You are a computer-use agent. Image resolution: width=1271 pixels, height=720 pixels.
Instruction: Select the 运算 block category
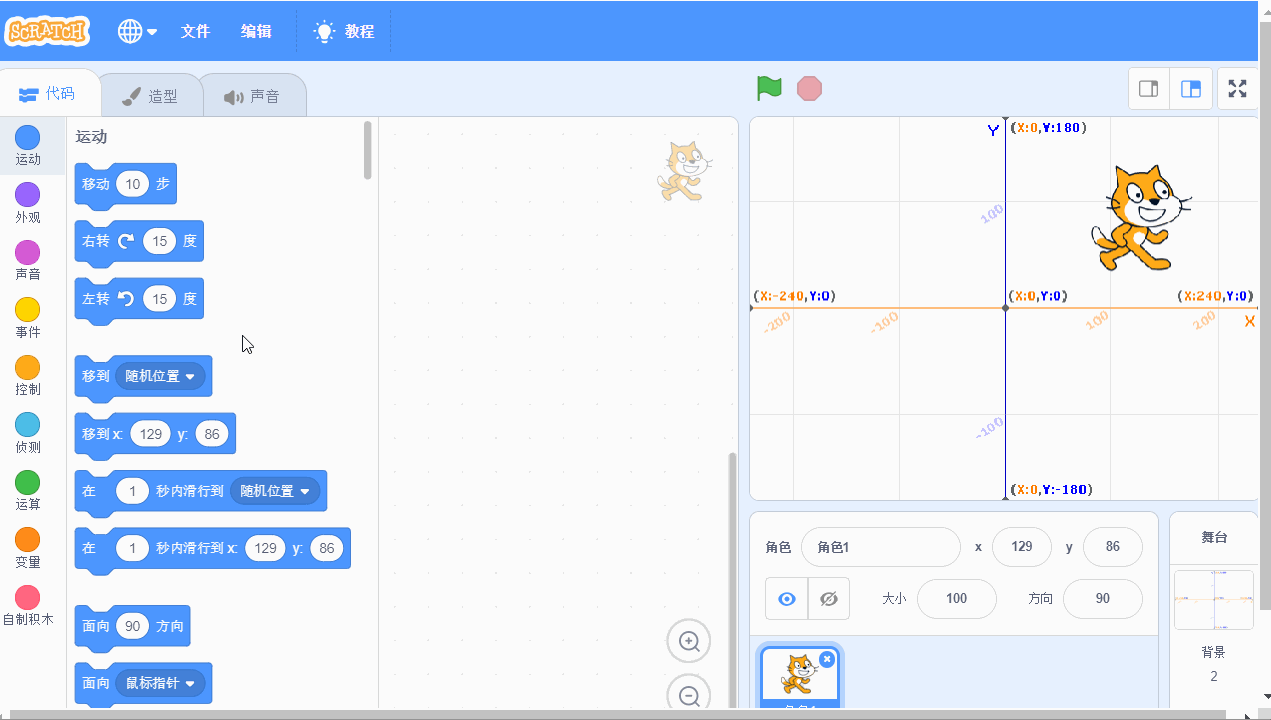coord(28,491)
